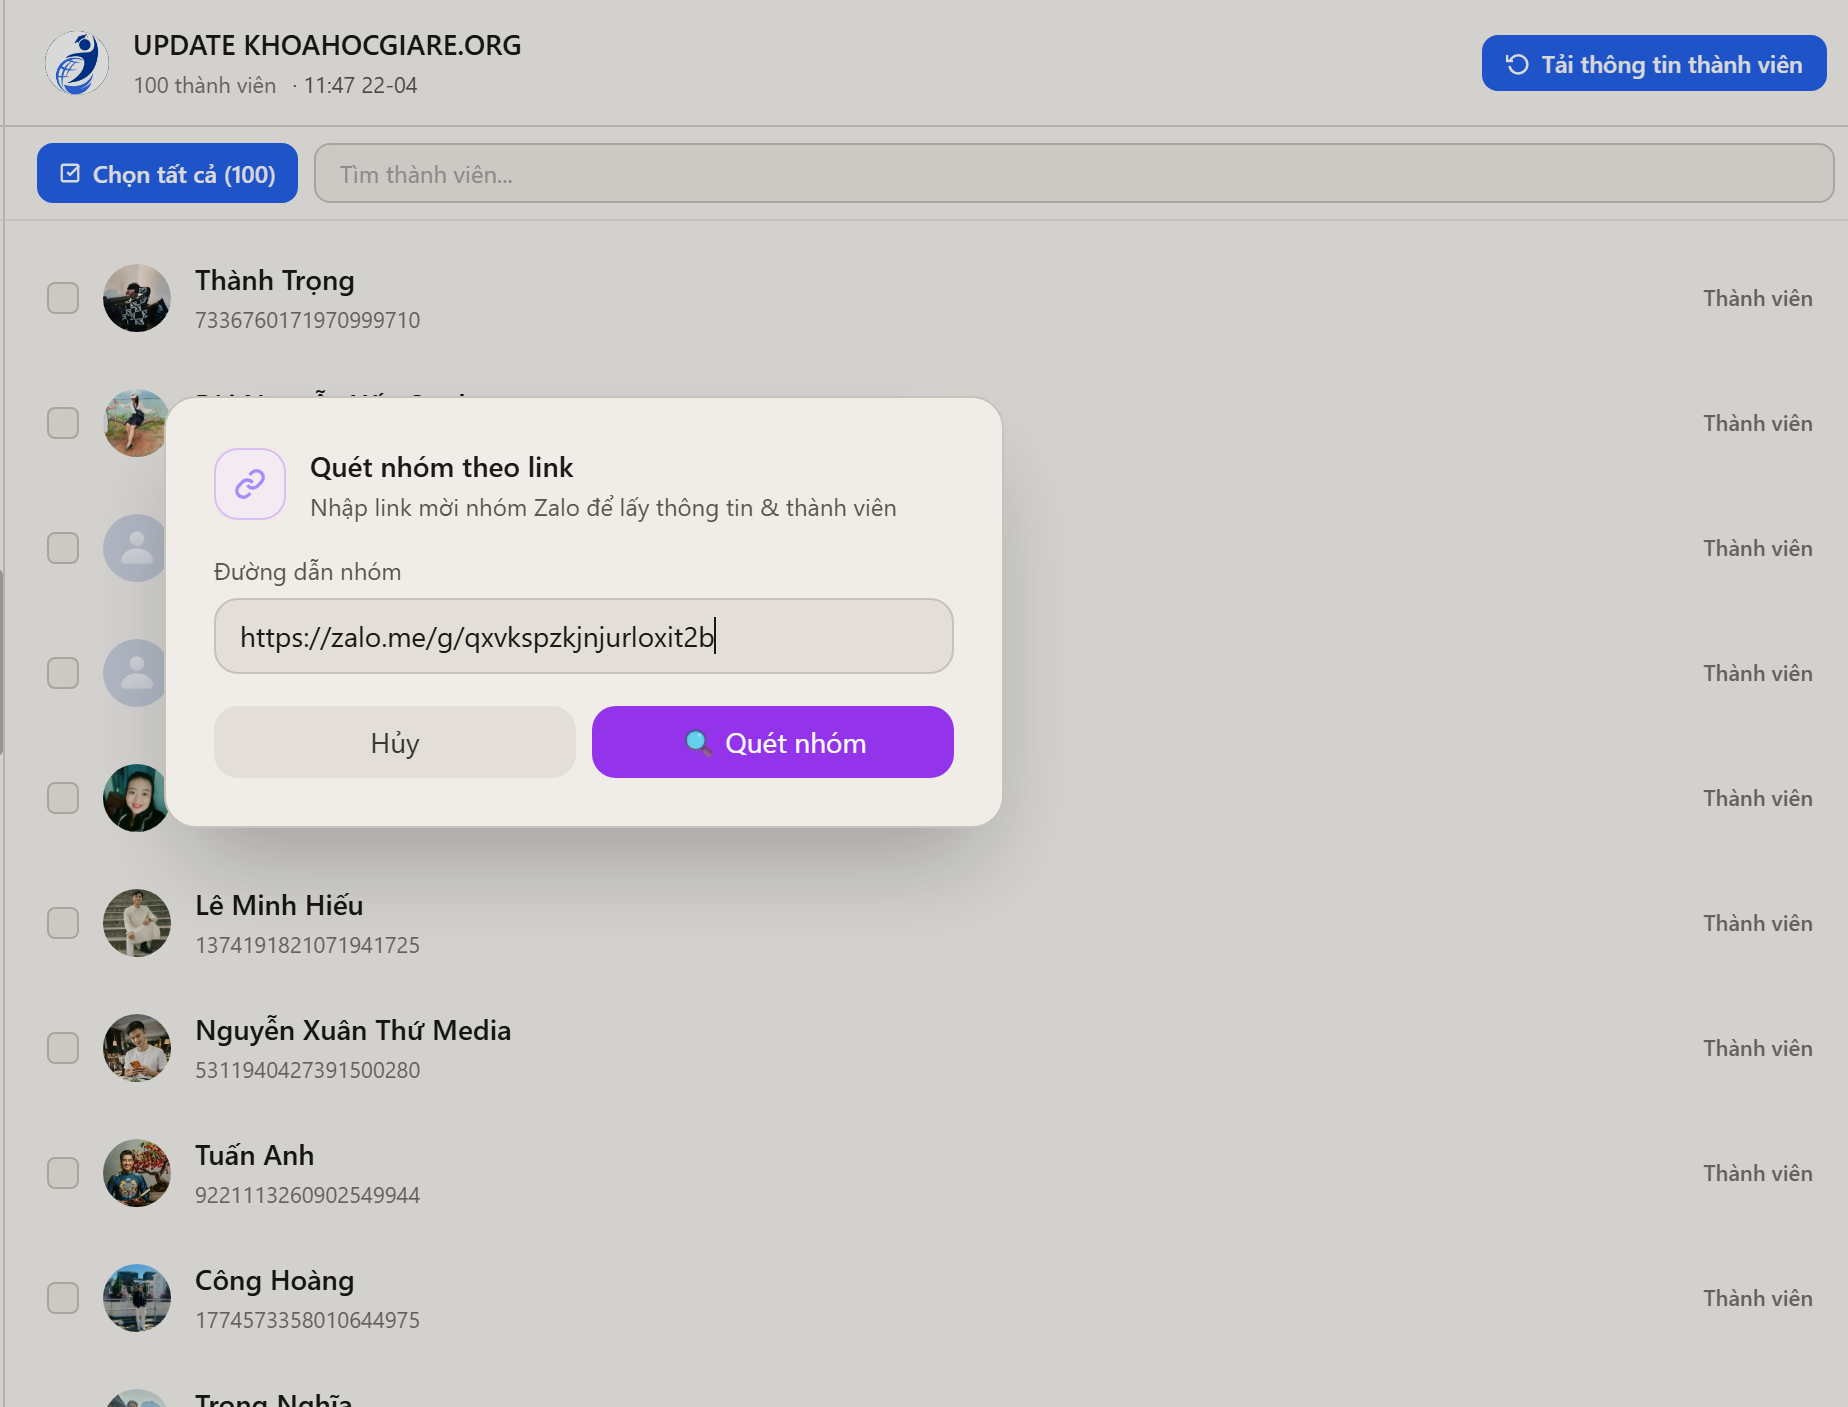
Task: Select the checkbox beside Nguyễn Xuân Thứ Media
Action: (x=63, y=1048)
